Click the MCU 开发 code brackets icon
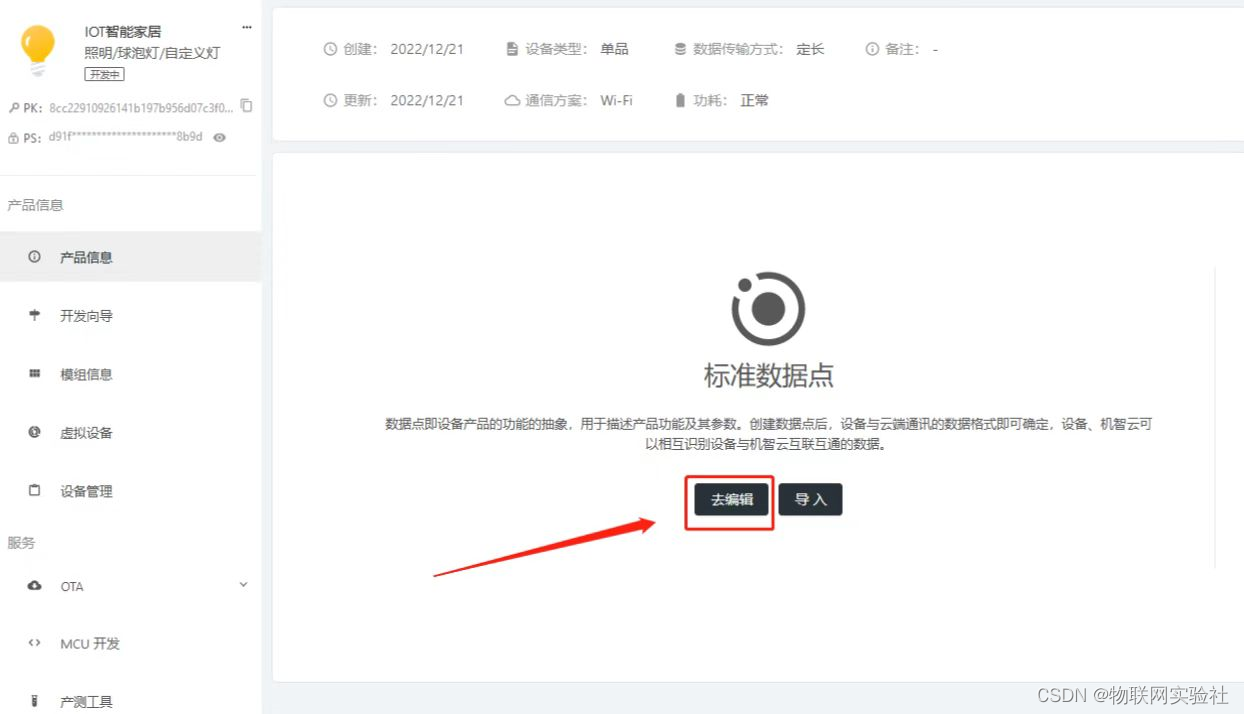The height and width of the screenshot is (714, 1244). click(35, 643)
